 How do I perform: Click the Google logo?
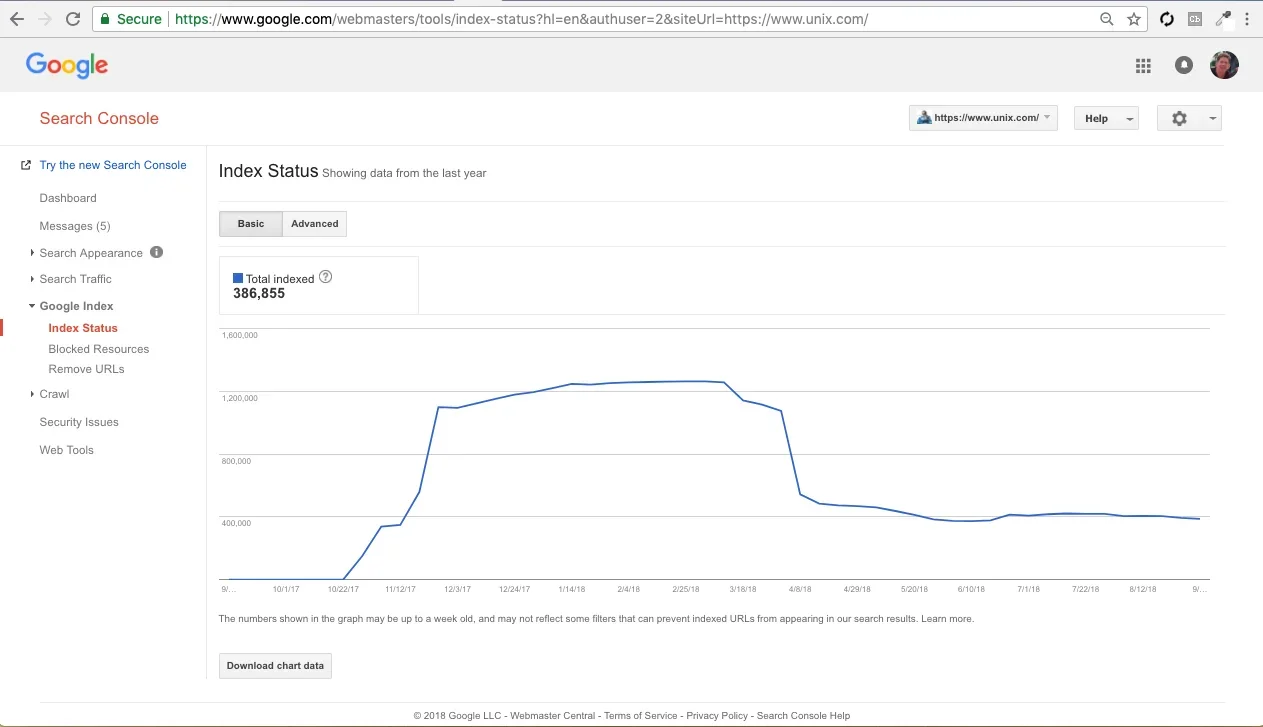click(67, 65)
